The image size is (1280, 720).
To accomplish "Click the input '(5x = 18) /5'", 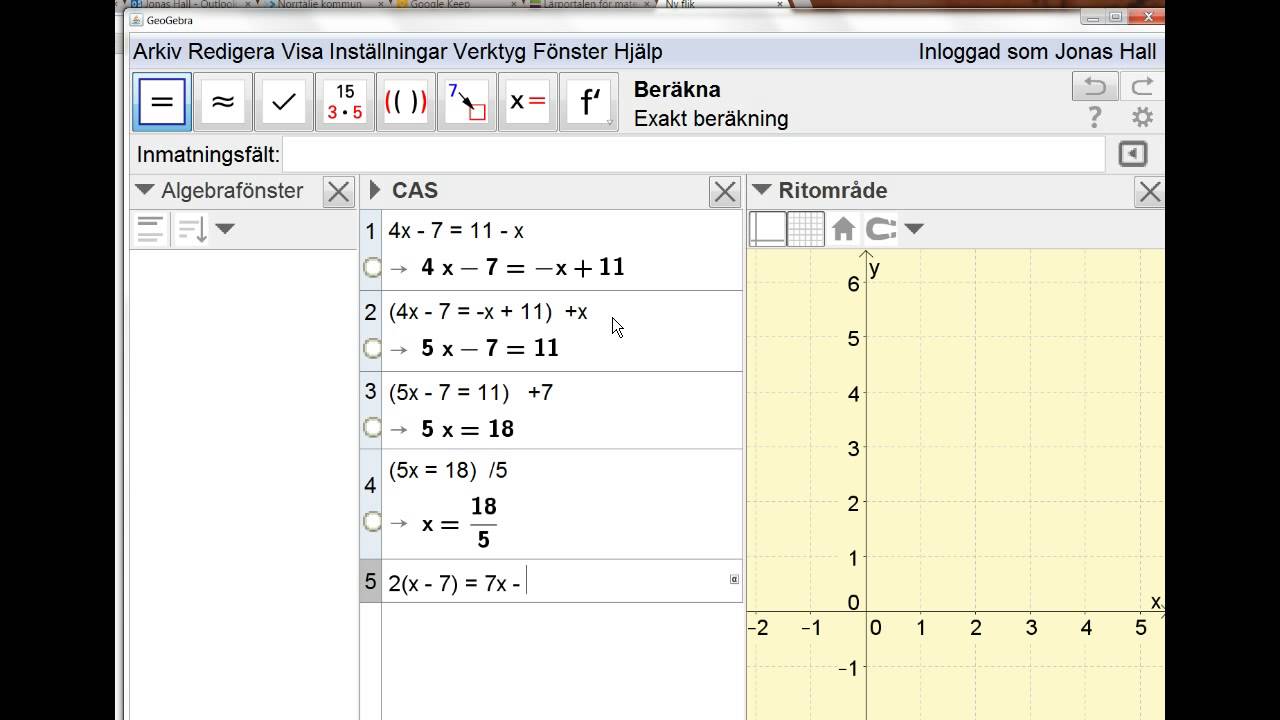I will [x=448, y=470].
